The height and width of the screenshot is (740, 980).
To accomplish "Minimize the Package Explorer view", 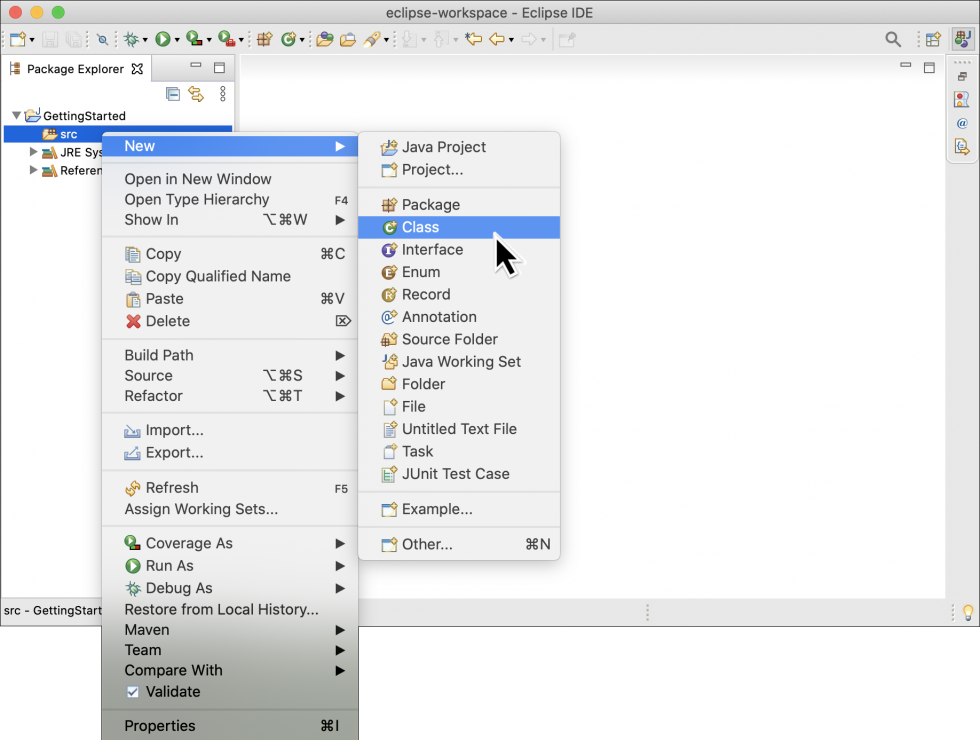I will point(196,64).
